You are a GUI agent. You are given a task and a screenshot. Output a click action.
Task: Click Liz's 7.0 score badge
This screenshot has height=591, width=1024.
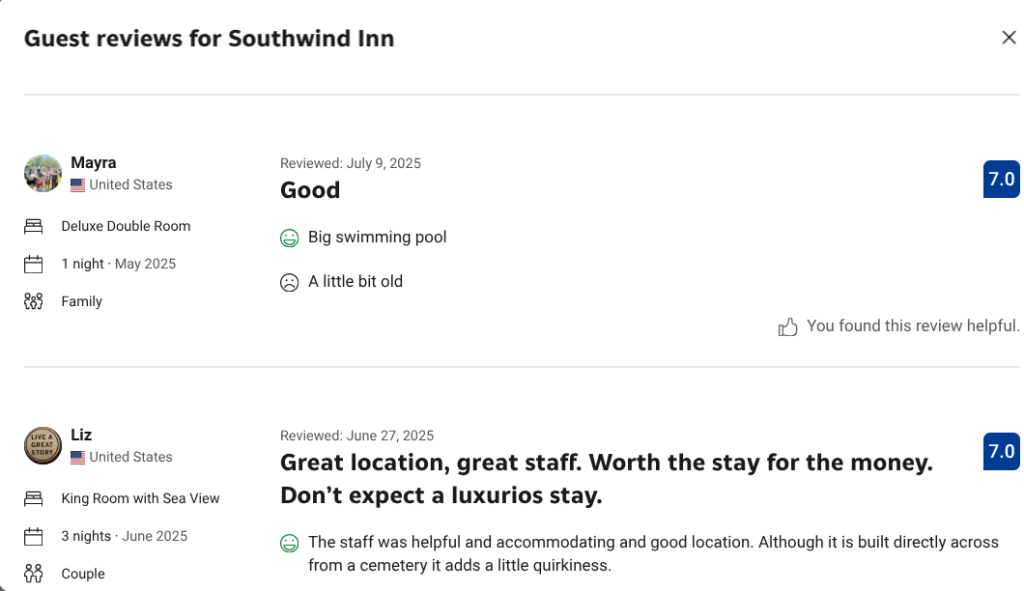1001,451
